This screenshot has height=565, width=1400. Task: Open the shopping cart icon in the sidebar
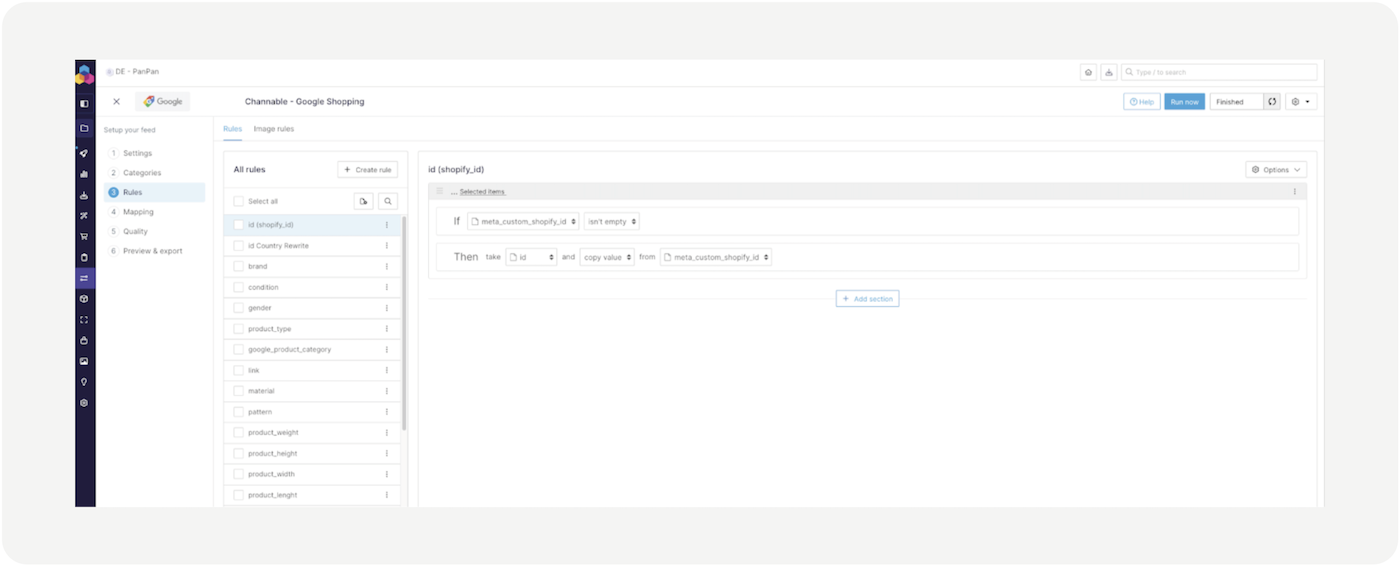click(x=85, y=236)
